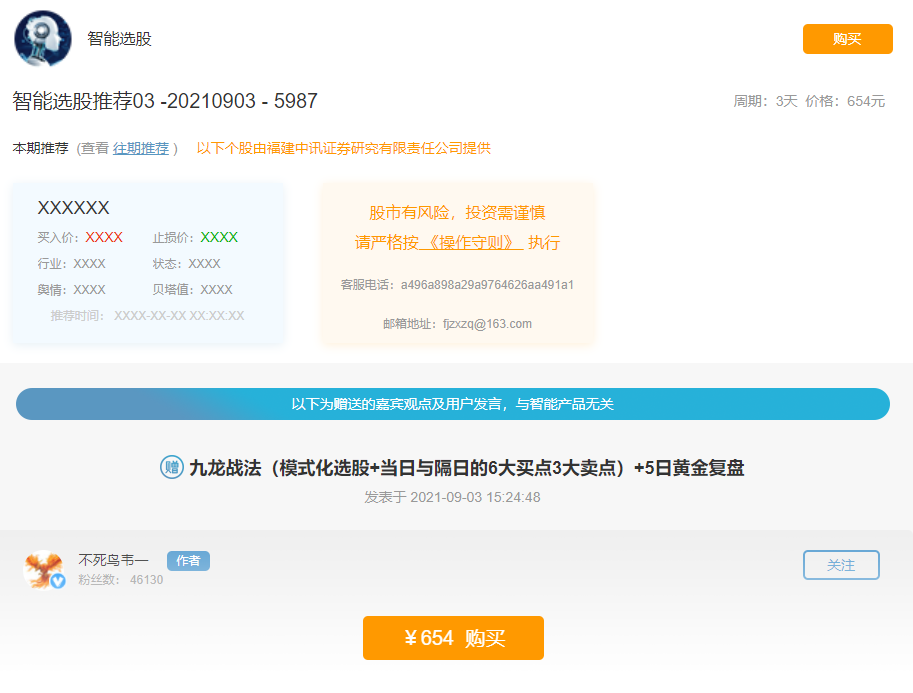Click the 智能选股推荐03 heading
Screen dimensions: 913x693
[x=165, y=101]
